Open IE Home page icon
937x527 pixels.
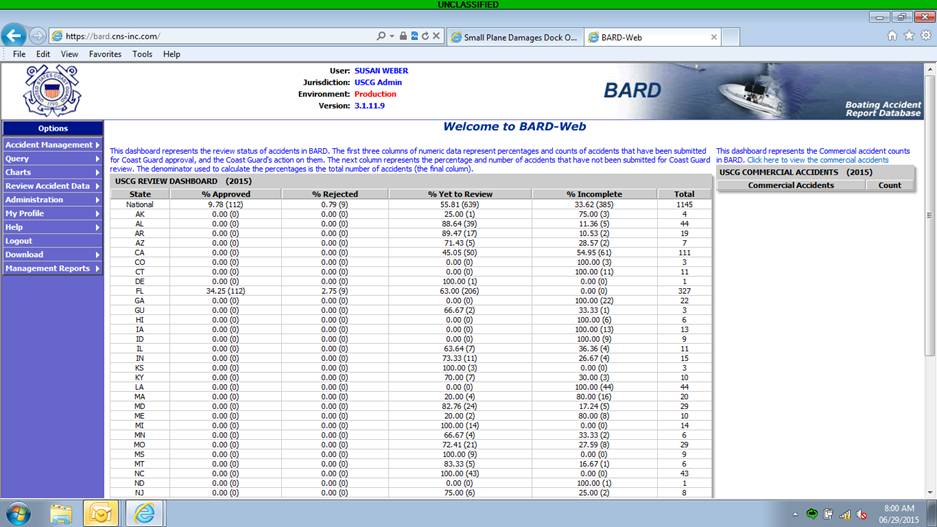[892, 36]
